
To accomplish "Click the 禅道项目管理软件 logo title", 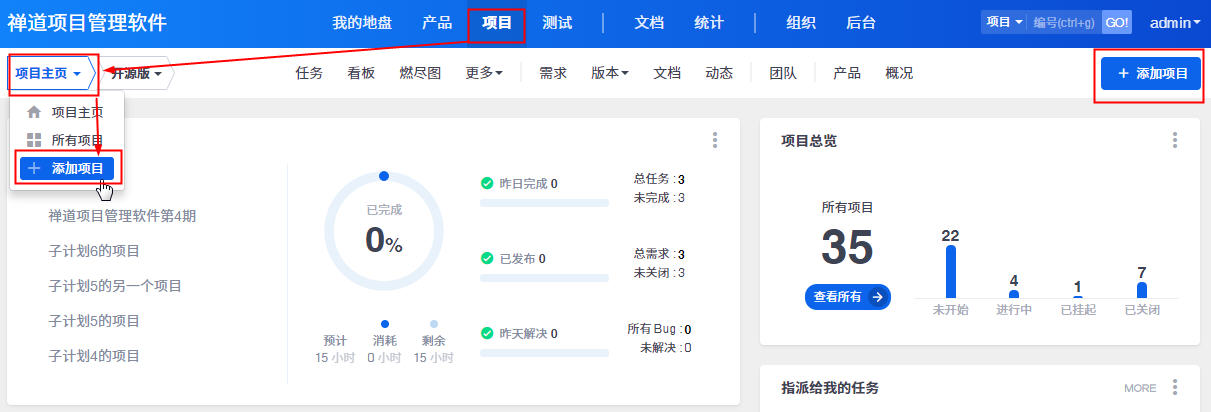I will click(x=87, y=22).
